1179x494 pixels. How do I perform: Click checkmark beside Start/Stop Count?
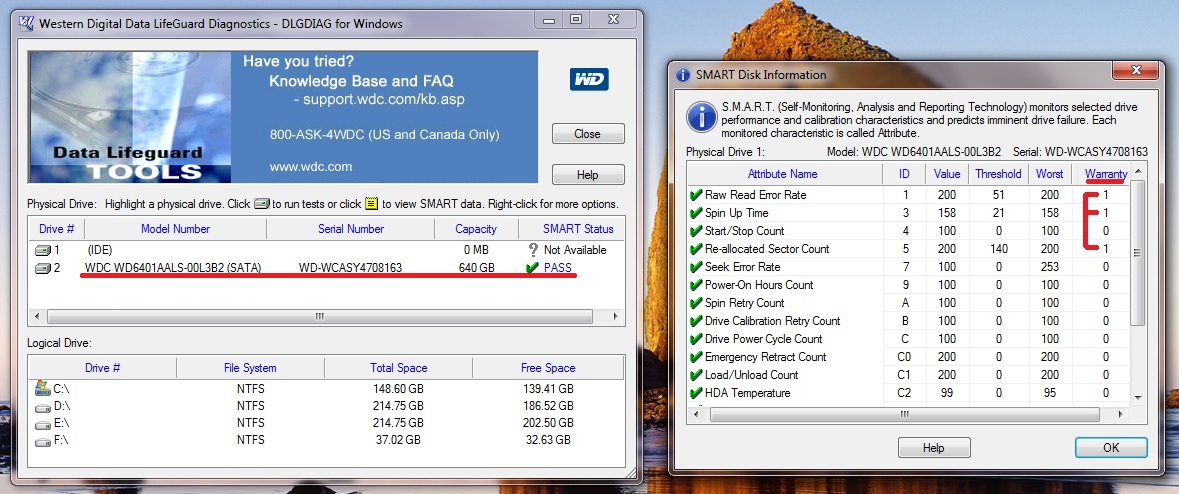click(x=696, y=231)
